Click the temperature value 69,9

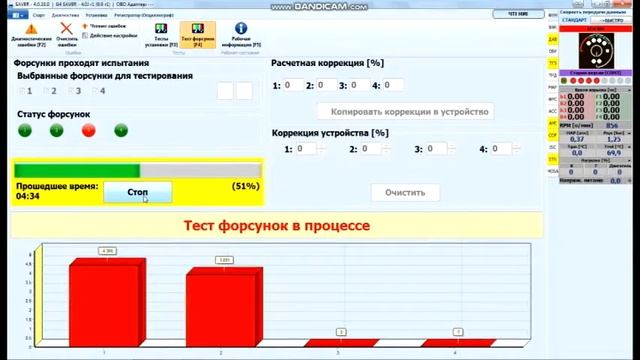point(613,153)
